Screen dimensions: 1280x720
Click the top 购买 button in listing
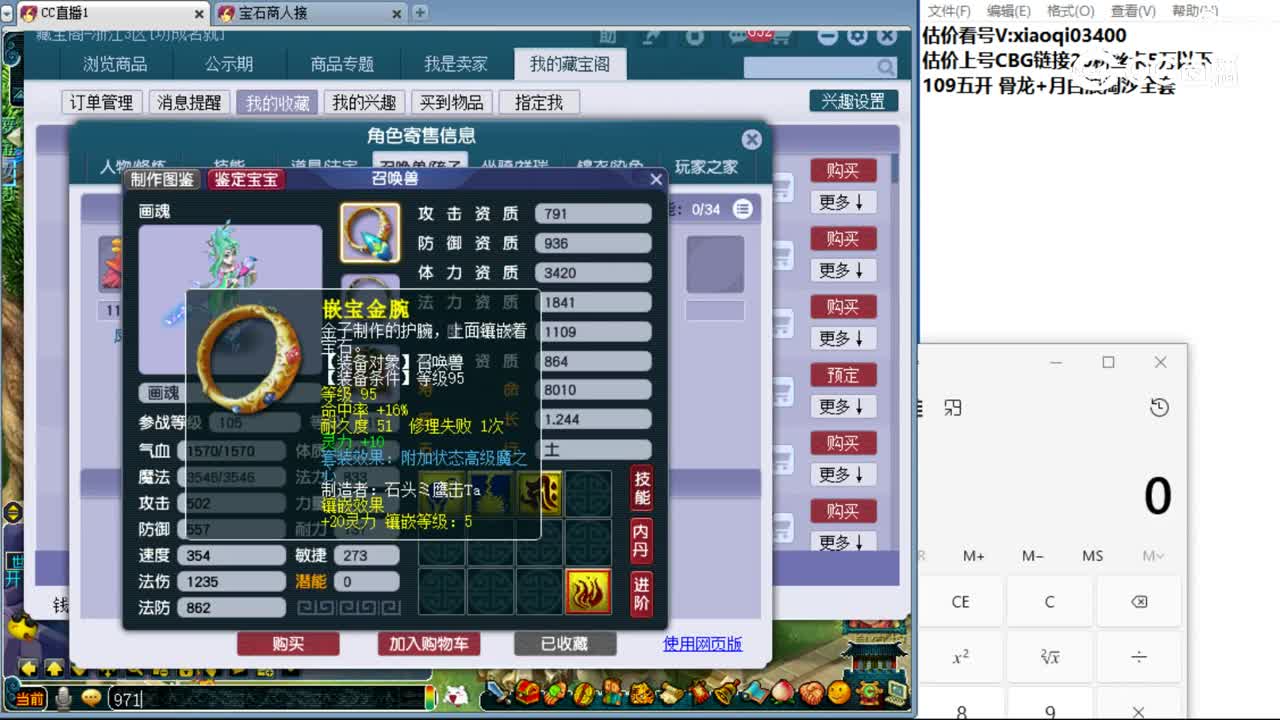click(x=843, y=171)
